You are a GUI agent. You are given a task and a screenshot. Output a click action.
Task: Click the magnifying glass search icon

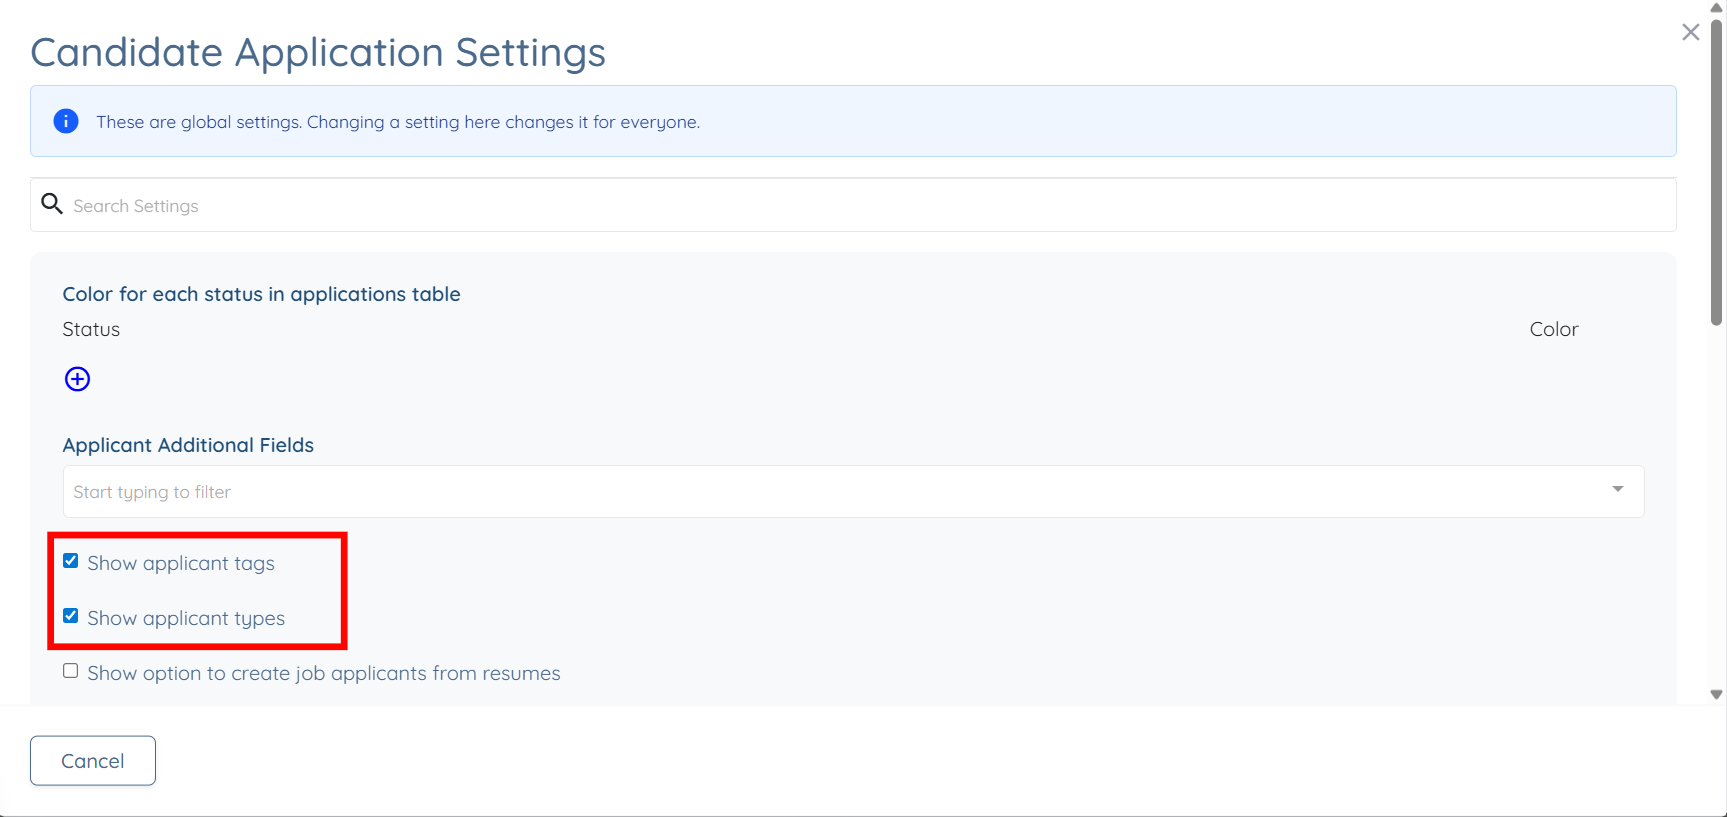point(52,204)
